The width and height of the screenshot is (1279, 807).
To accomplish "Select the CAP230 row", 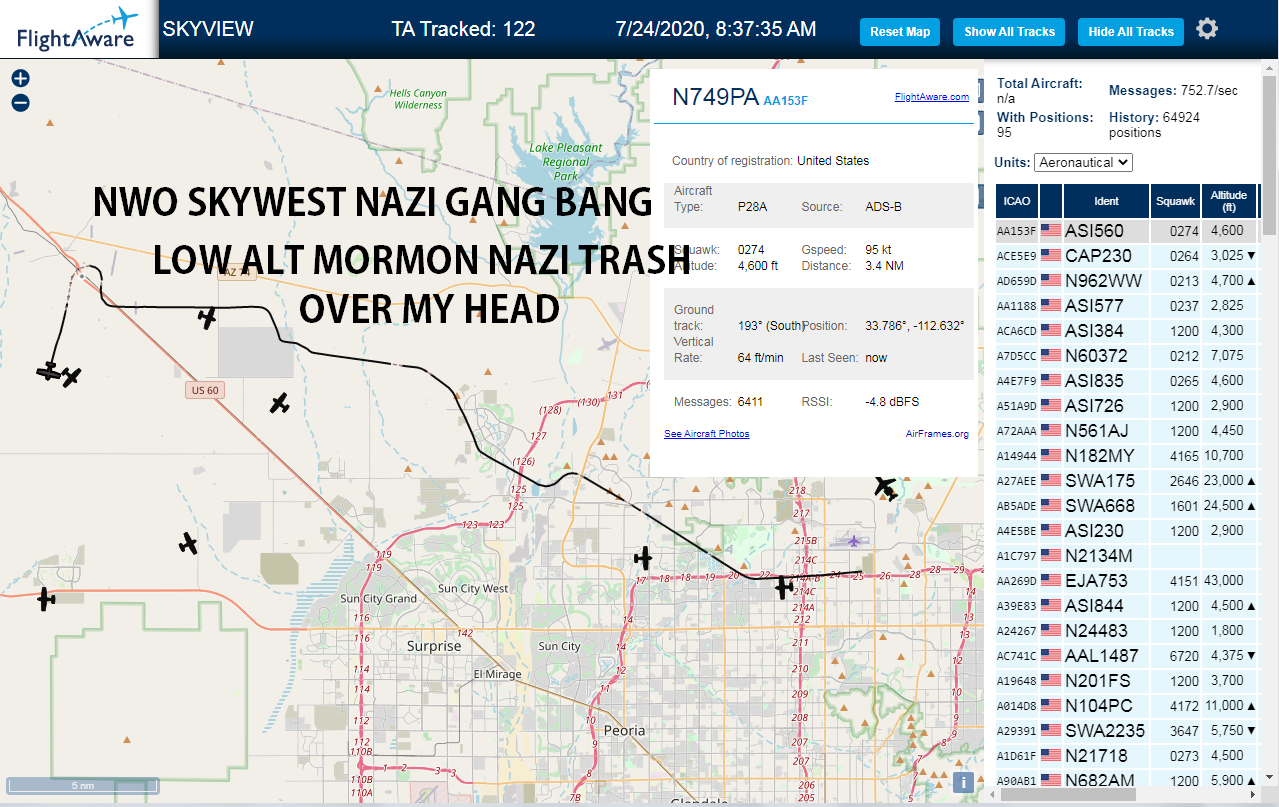I will (x=1127, y=256).
